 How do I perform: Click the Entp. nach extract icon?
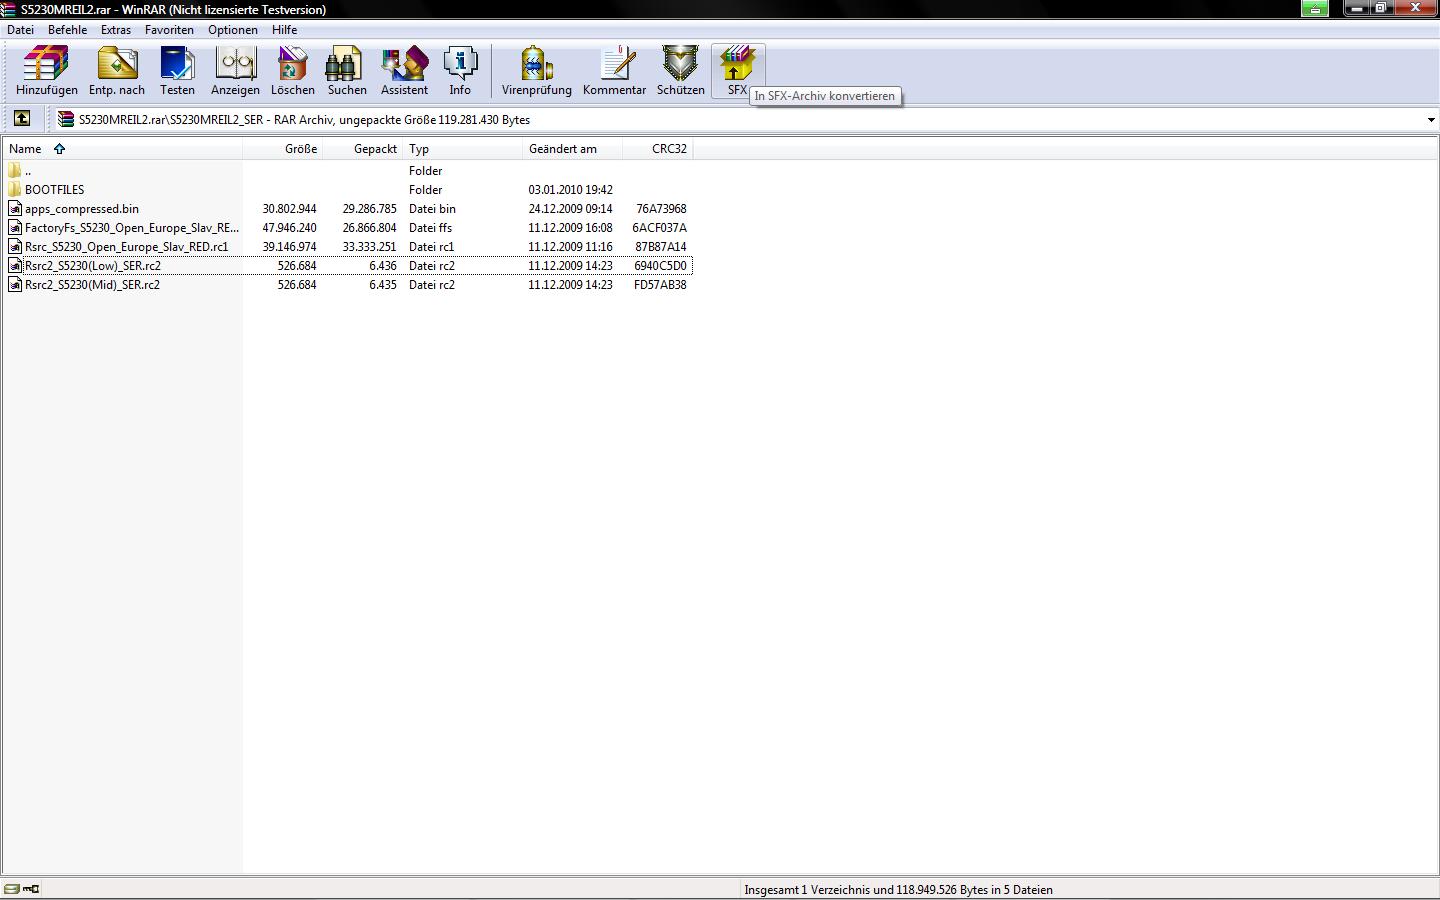click(117, 64)
